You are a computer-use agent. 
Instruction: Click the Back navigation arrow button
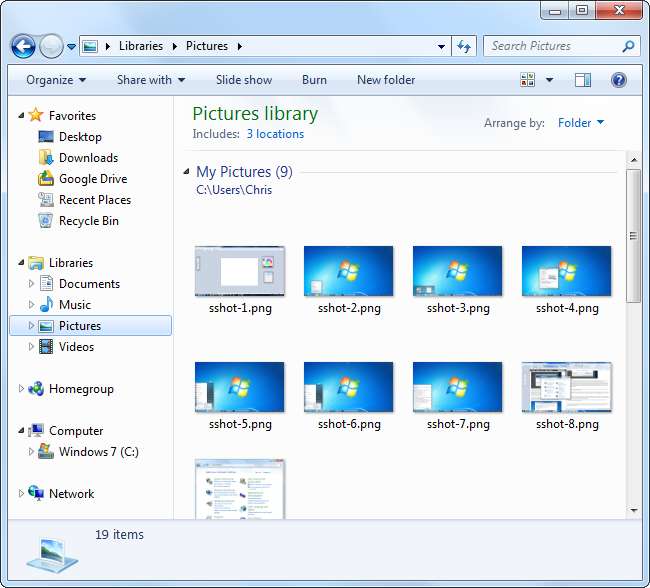pos(23,46)
